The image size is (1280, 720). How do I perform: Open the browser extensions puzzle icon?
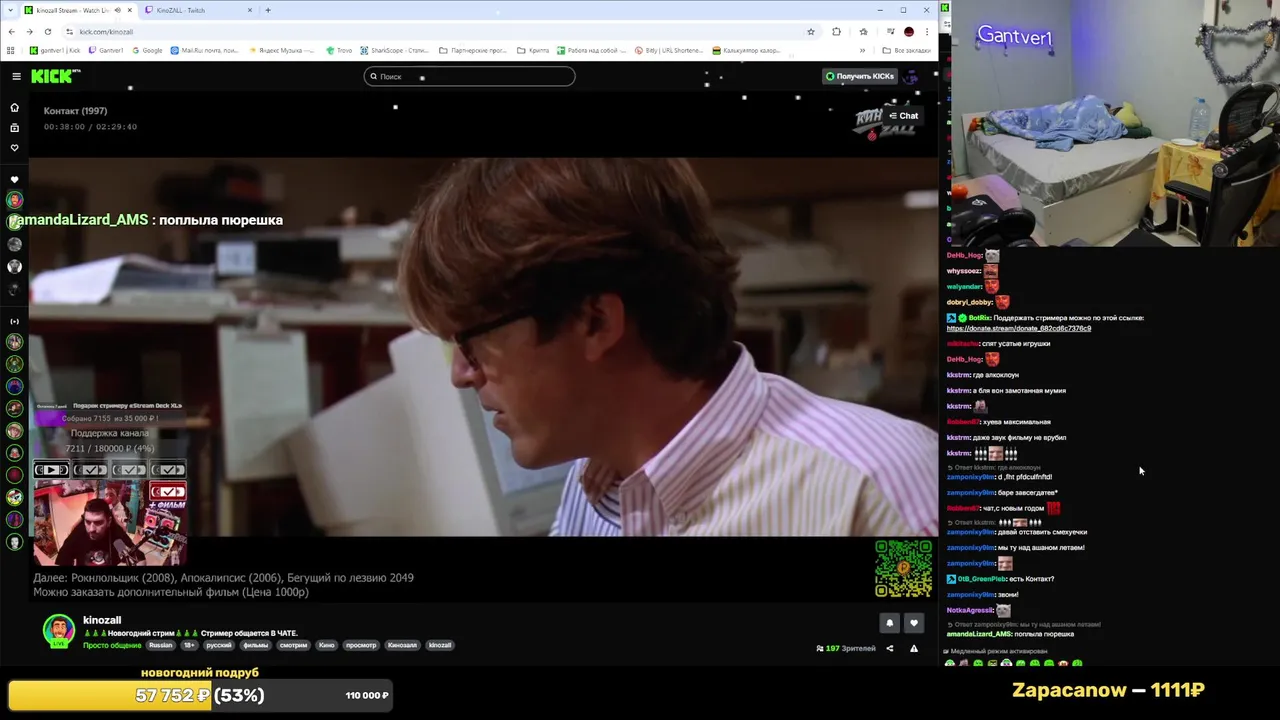click(x=836, y=31)
